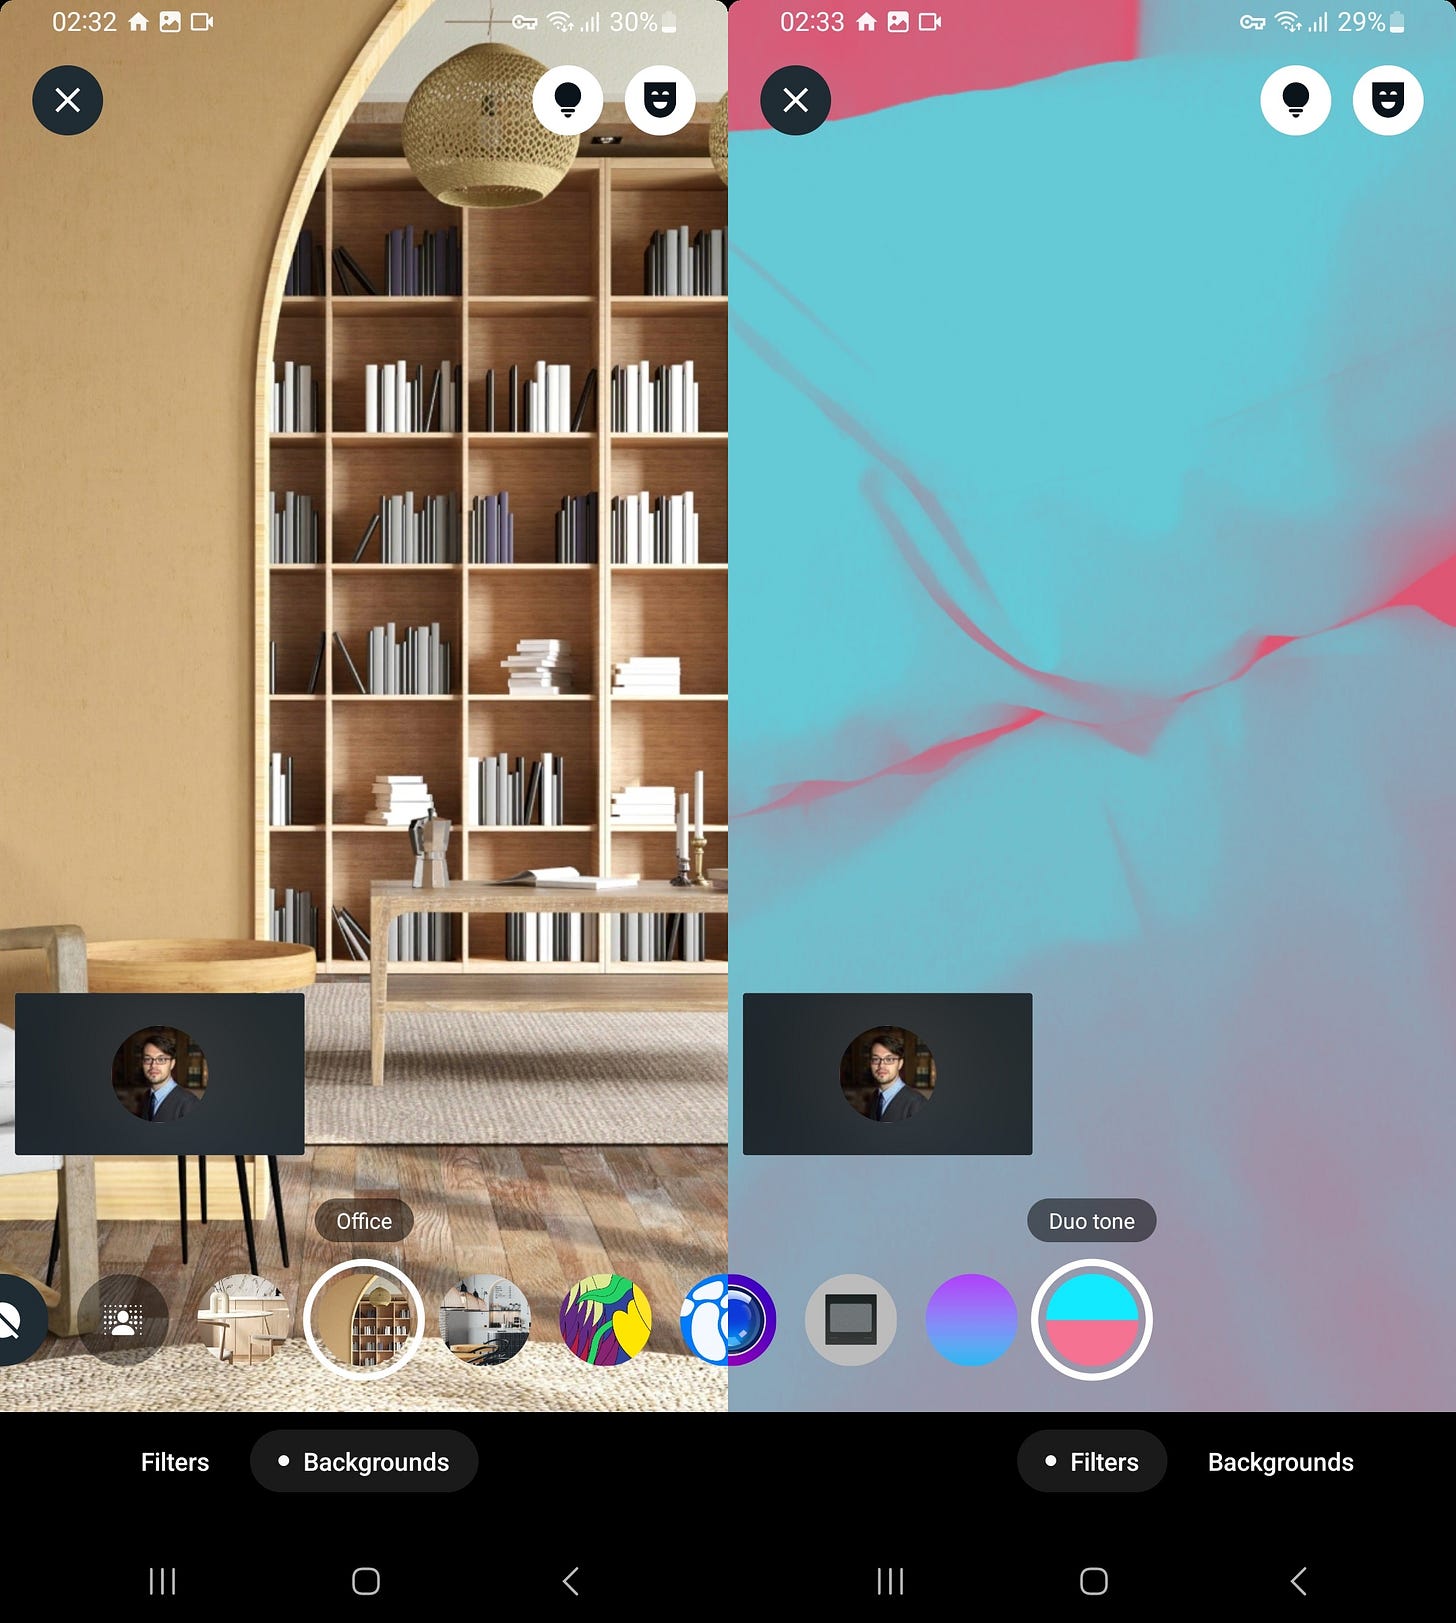The width and height of the screenshot is (1456, 1623).
Task: Tap the self-view preview on left screen
Action: 160,1074
